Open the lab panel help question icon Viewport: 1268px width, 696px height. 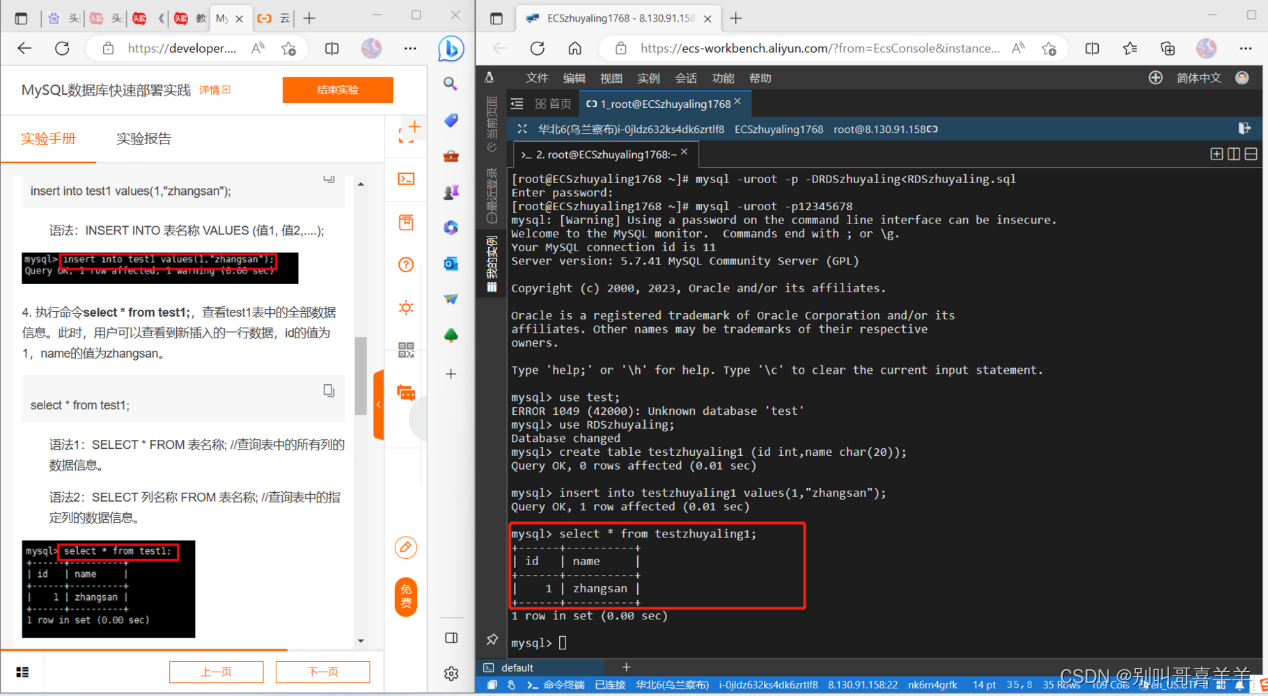[406, 264]
